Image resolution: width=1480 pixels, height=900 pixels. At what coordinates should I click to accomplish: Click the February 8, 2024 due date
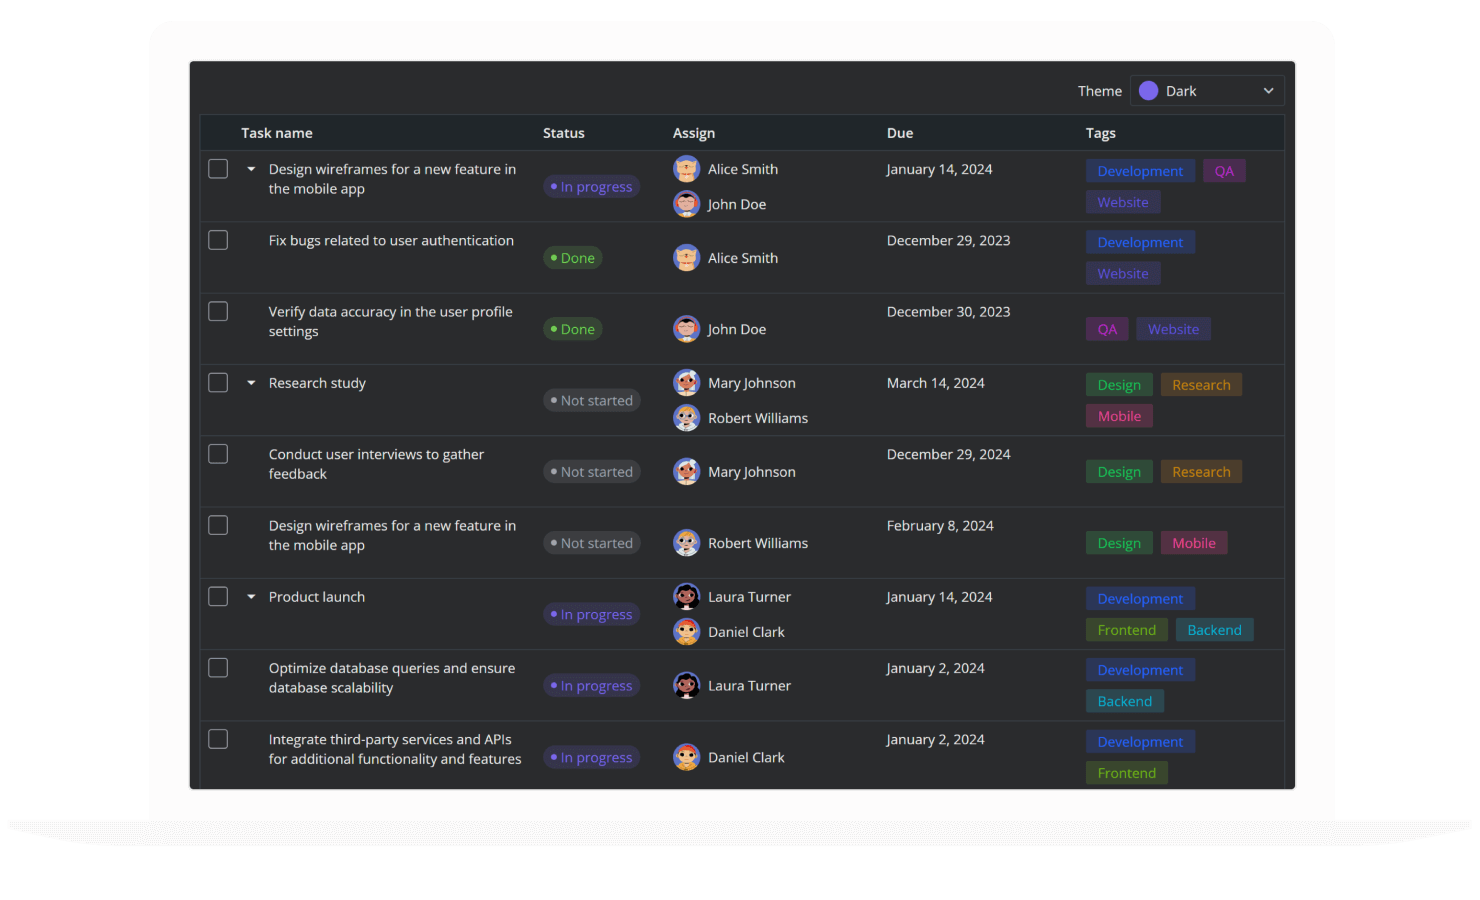coord(940,526)
